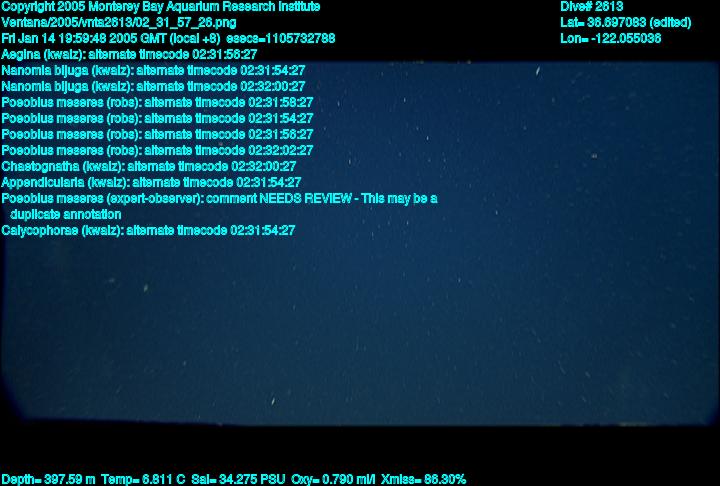Click the Chaetognatha (kwalz) annotation
720x486 pixels.
point(149,166)
